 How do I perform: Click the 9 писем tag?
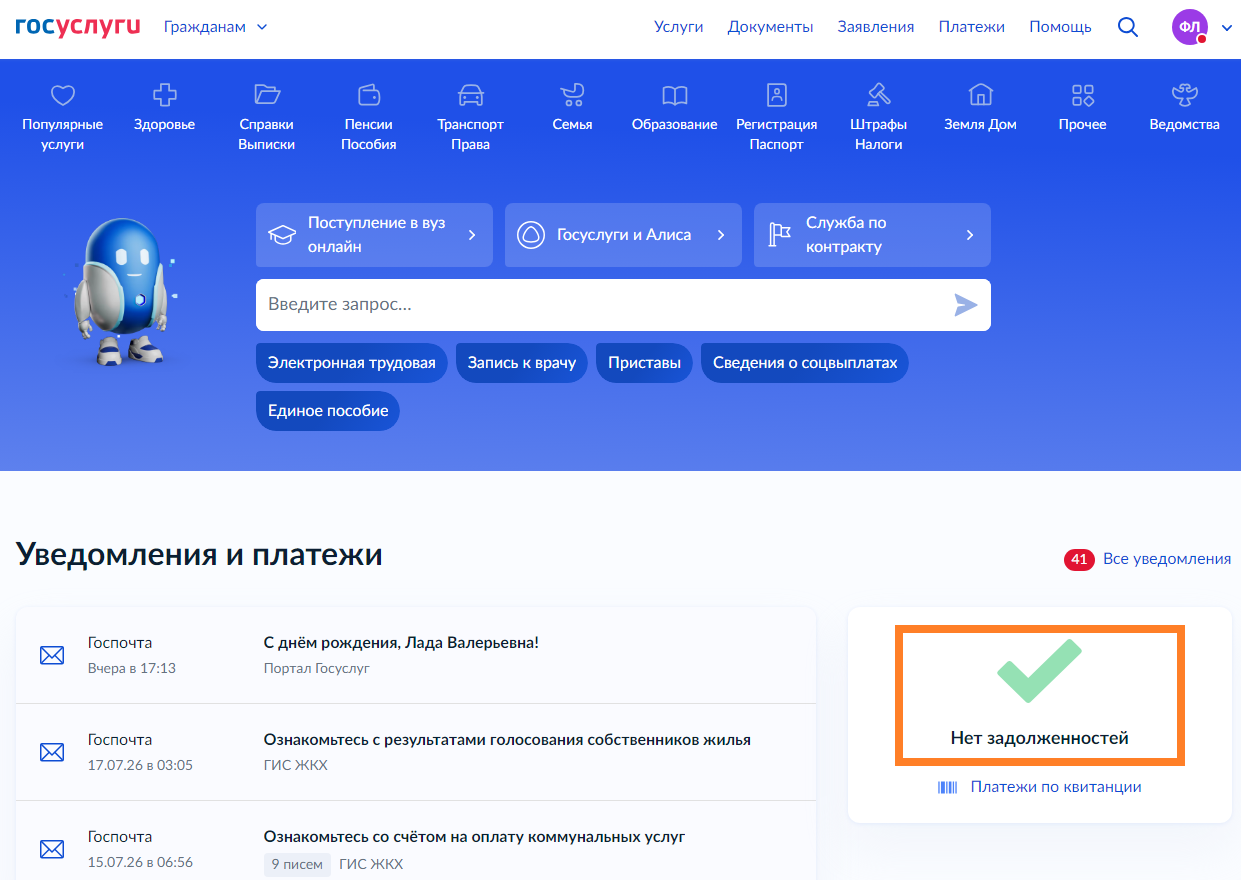297,864
